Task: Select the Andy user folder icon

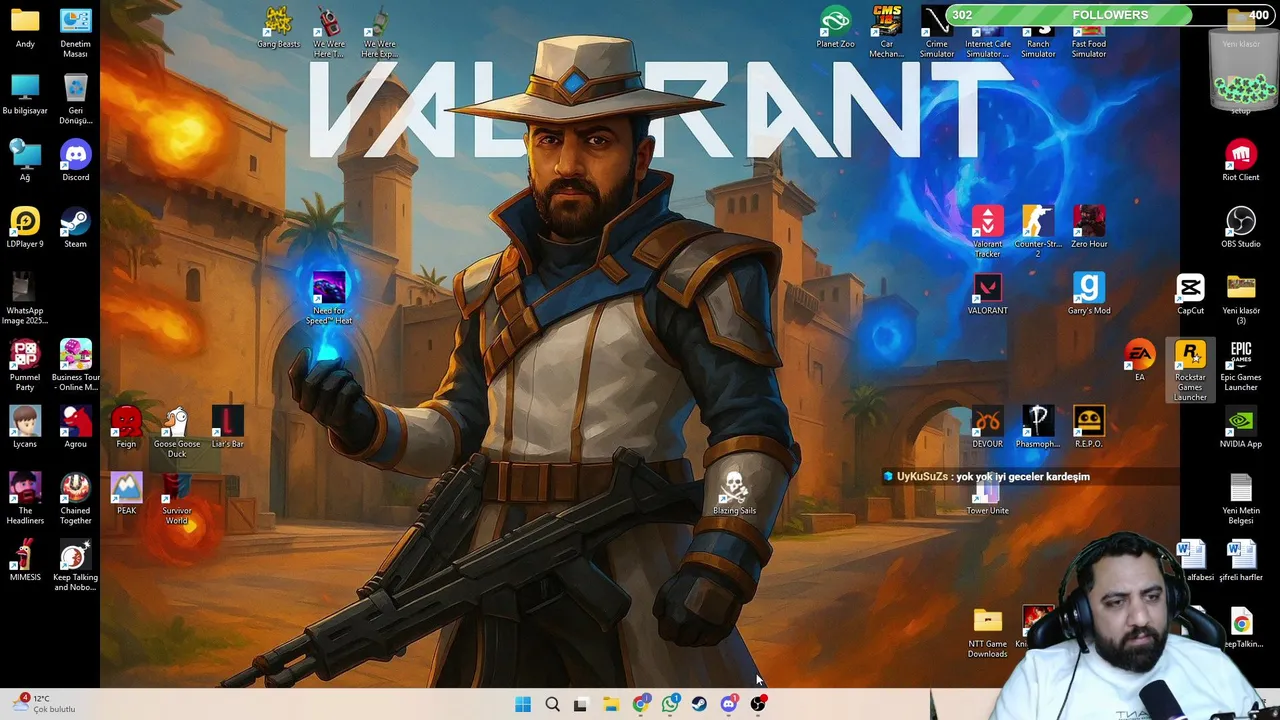Action: (x=25, y=28)
